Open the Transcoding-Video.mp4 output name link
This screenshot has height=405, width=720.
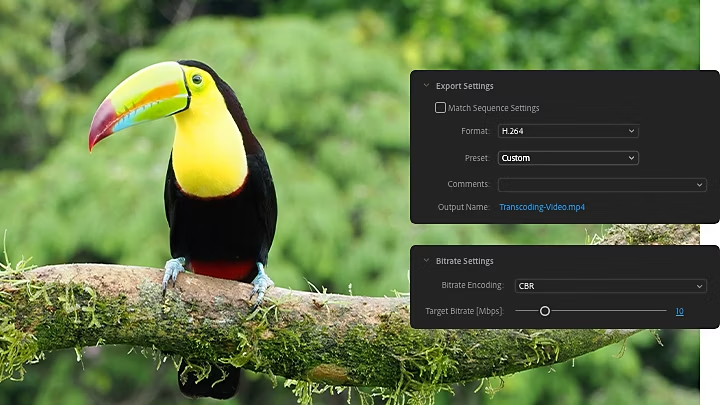coord(542,207)
